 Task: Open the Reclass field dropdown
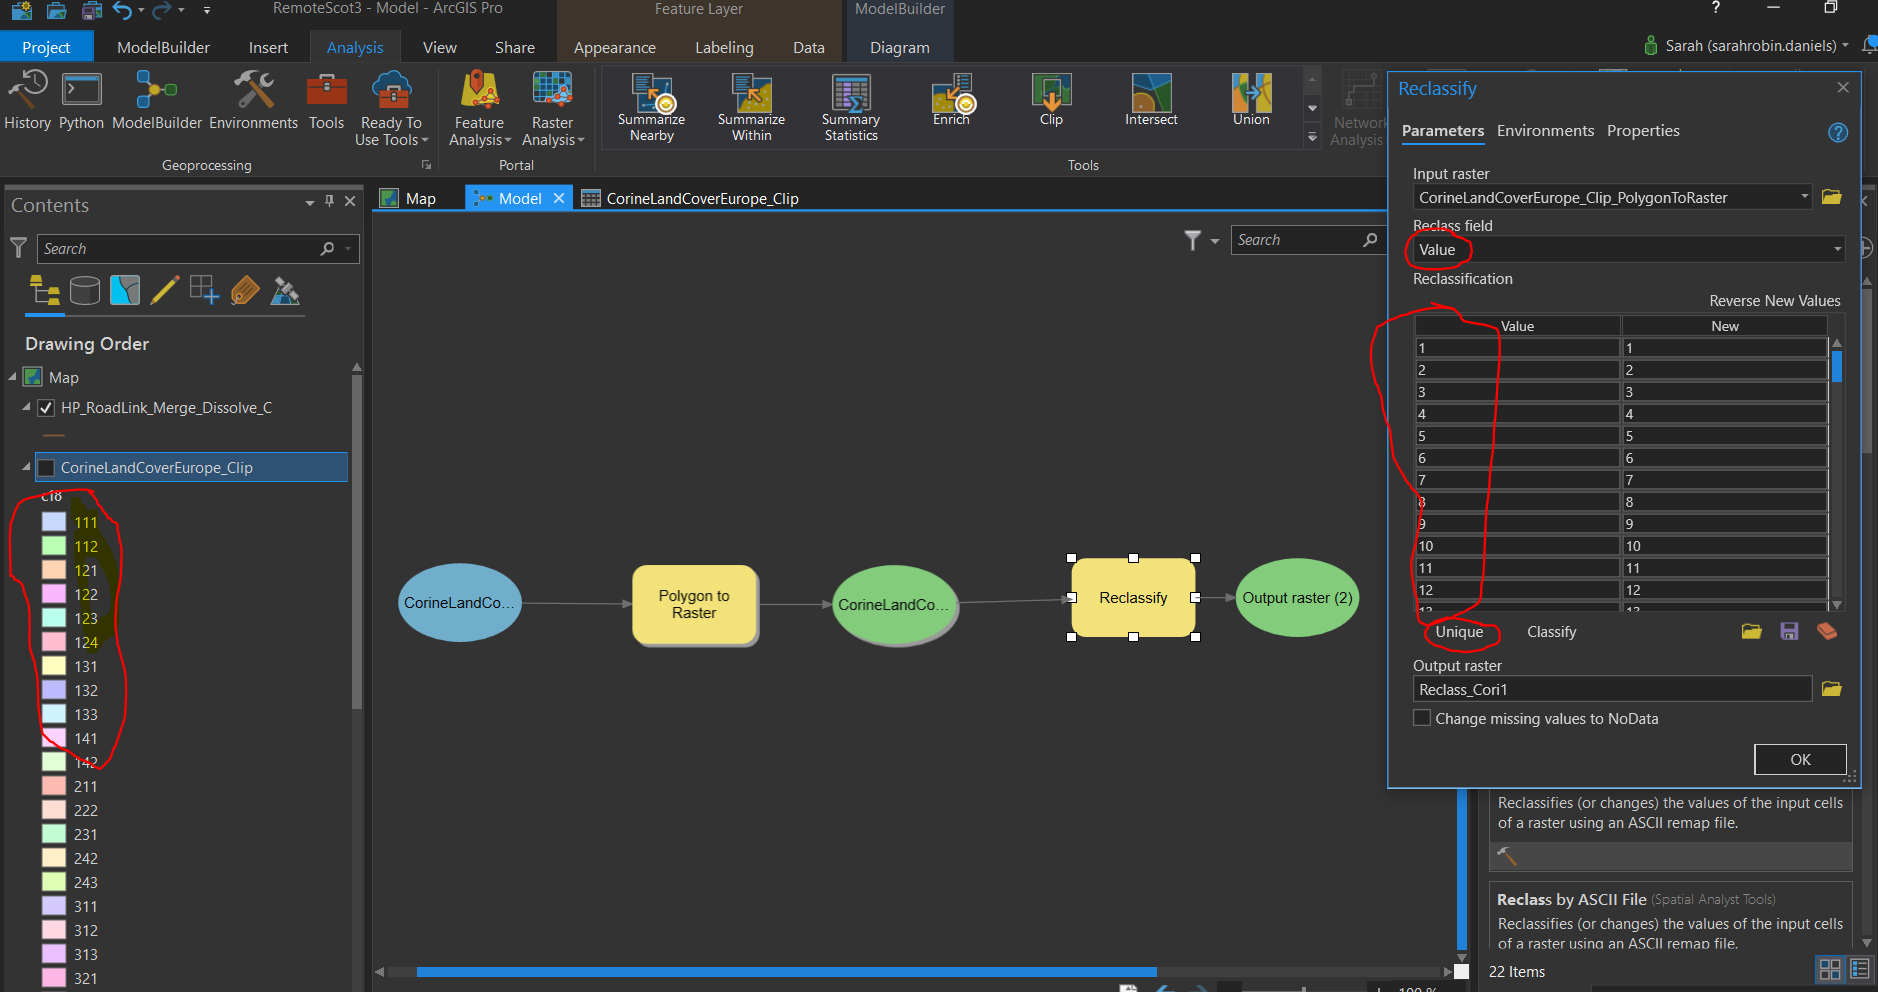click(x=1837, y=249)
